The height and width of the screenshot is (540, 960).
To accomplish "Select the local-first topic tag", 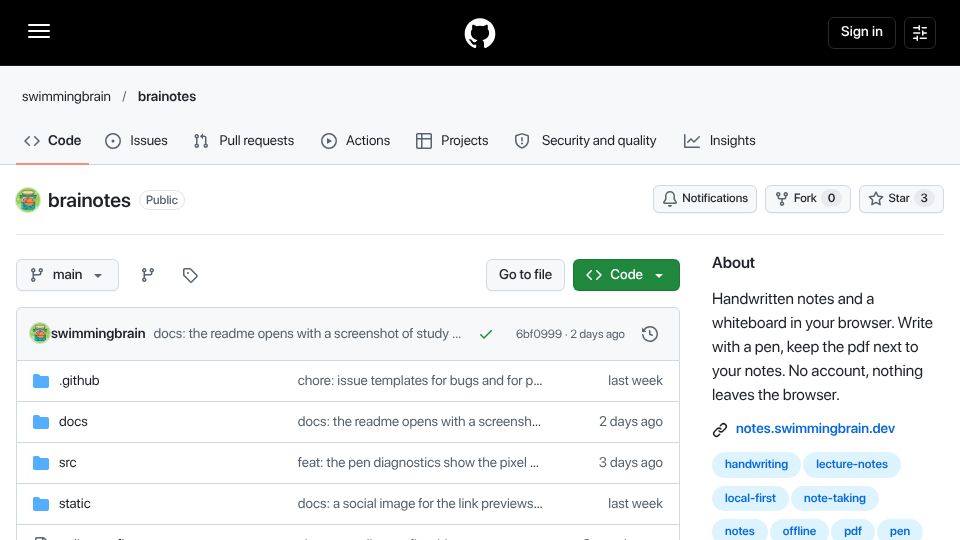I will click(750, 498).
